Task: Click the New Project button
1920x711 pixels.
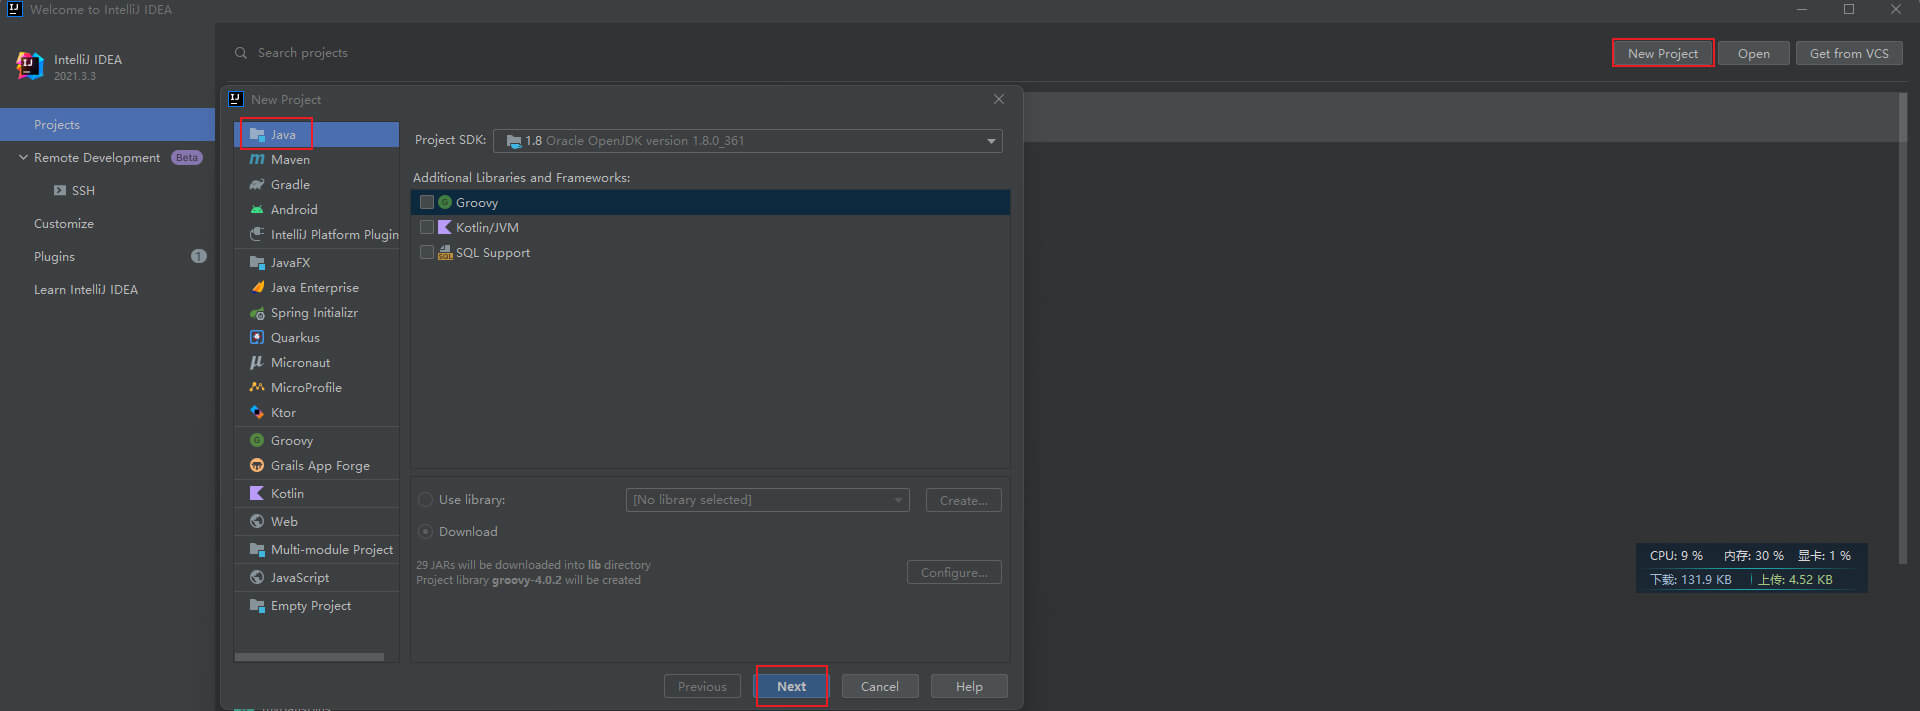Action: click(1663, 54)
